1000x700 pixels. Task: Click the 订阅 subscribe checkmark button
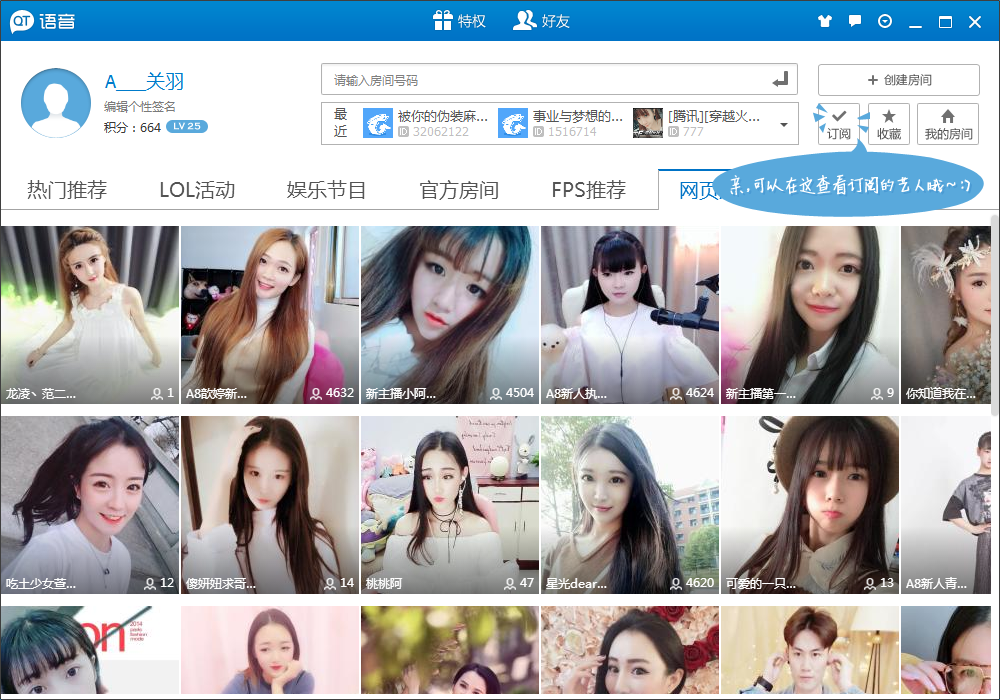pos(839,124)
